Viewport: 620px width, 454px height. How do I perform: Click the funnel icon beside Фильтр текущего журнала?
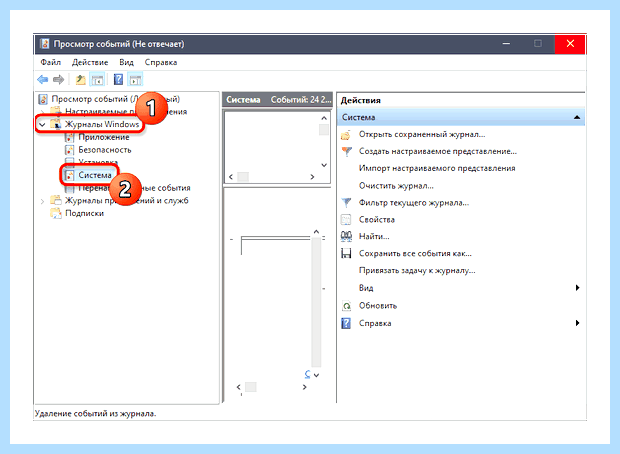pyautogui.click(x=346, y=203)
